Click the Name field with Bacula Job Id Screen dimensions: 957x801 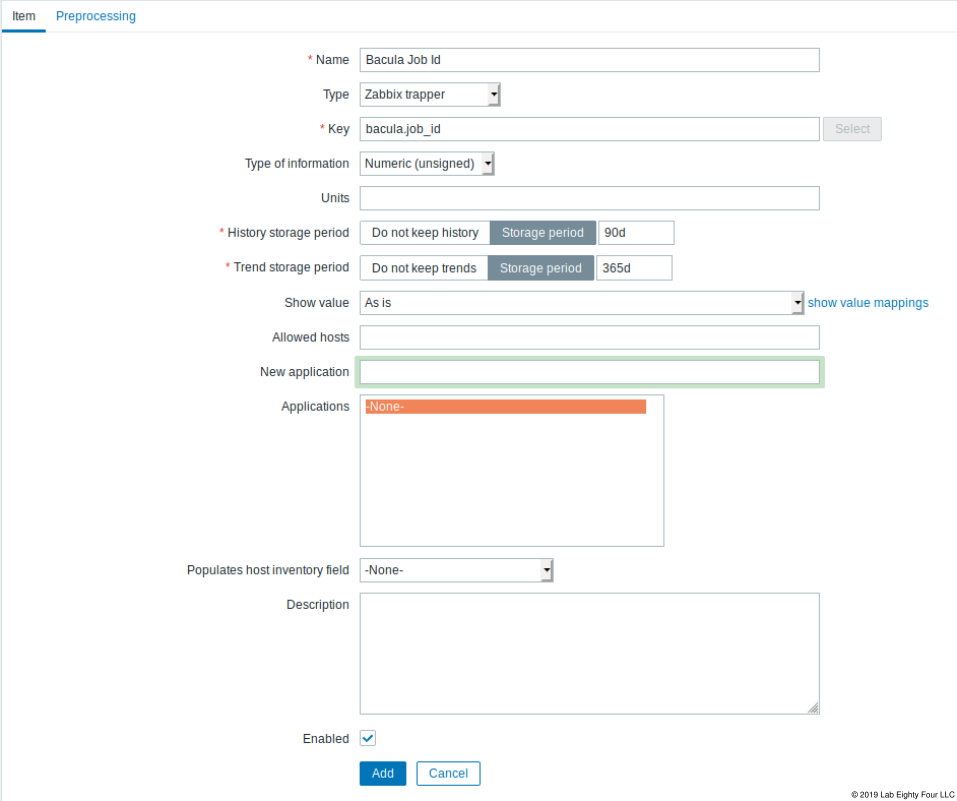click(x=589, y=60)
